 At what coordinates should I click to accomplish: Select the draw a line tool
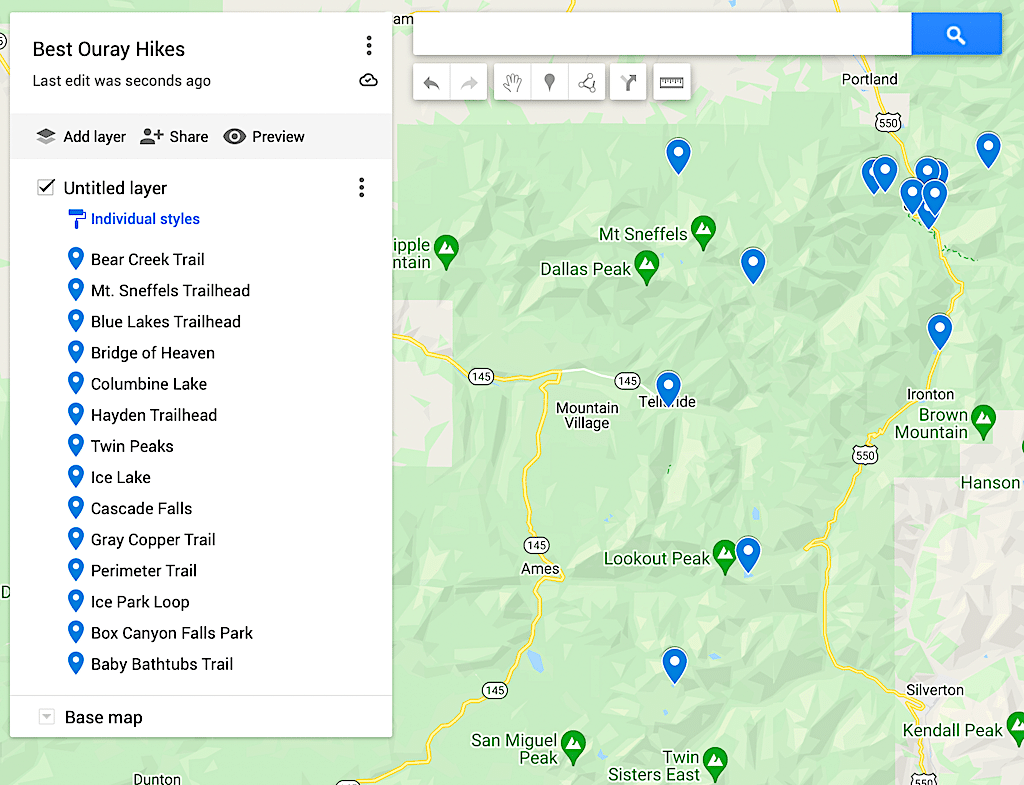coord(587,83)
